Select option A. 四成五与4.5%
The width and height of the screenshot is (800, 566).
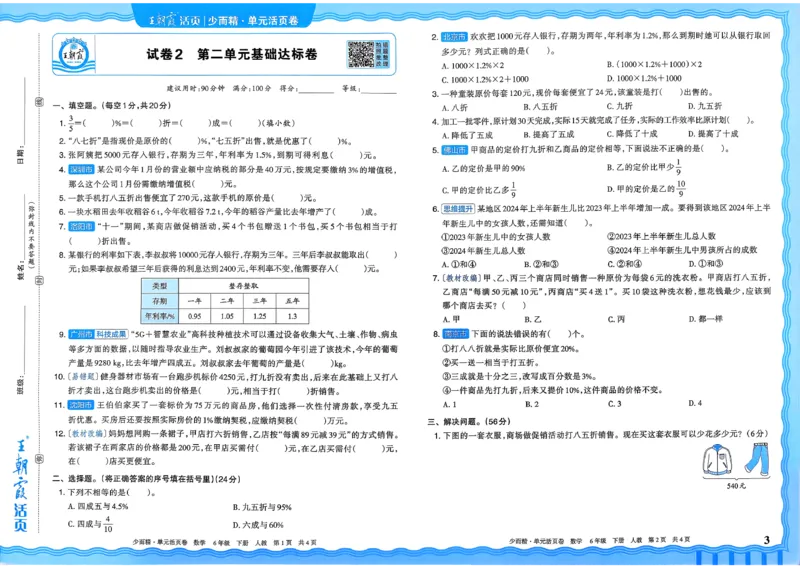pyautogui.click(x=98, y=506)
